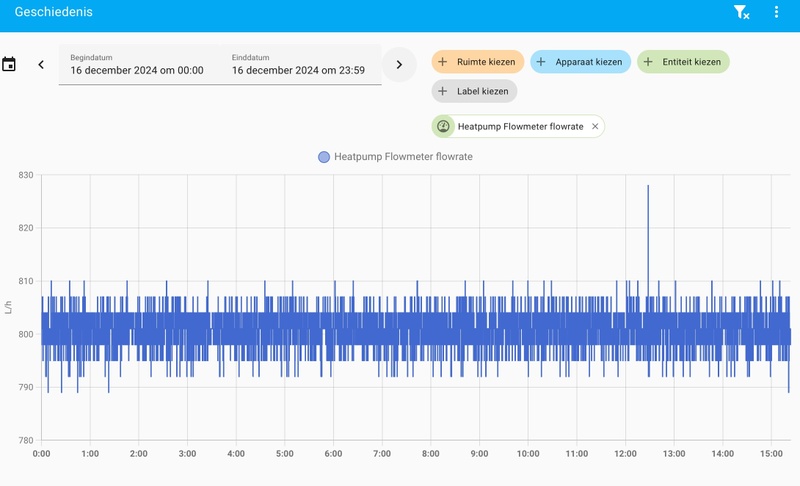The image size is (800, 486).
Task: Remove the Heatpump Flowmeter flowrate entity chip
Action: pos(595,126)
